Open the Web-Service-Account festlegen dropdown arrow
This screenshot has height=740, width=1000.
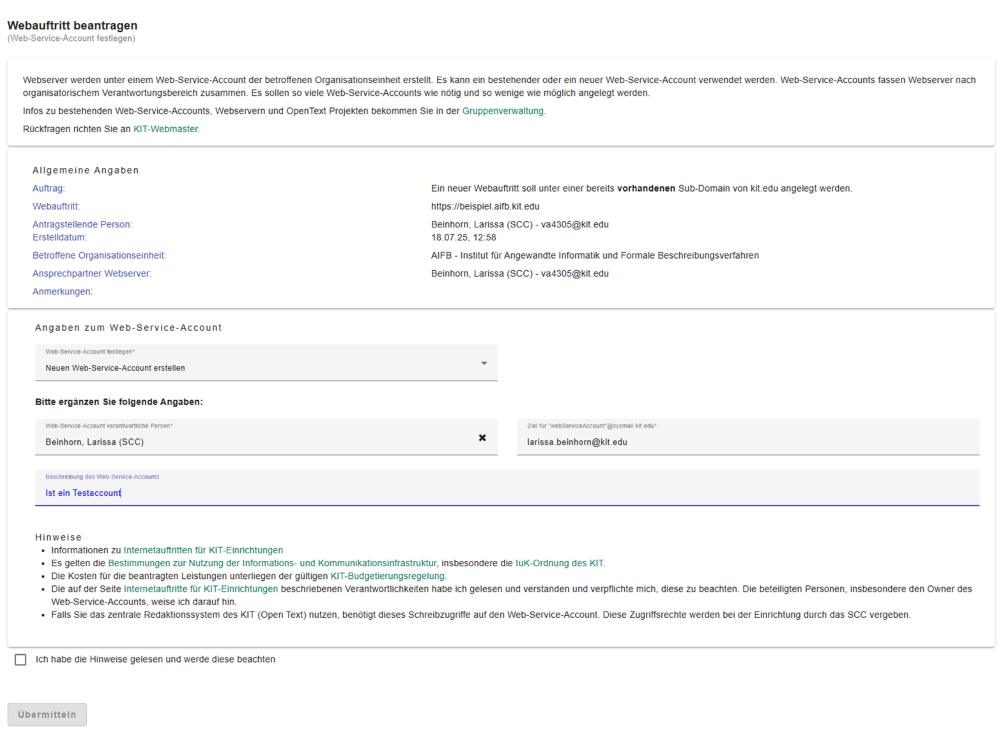(x=484, y=363)
